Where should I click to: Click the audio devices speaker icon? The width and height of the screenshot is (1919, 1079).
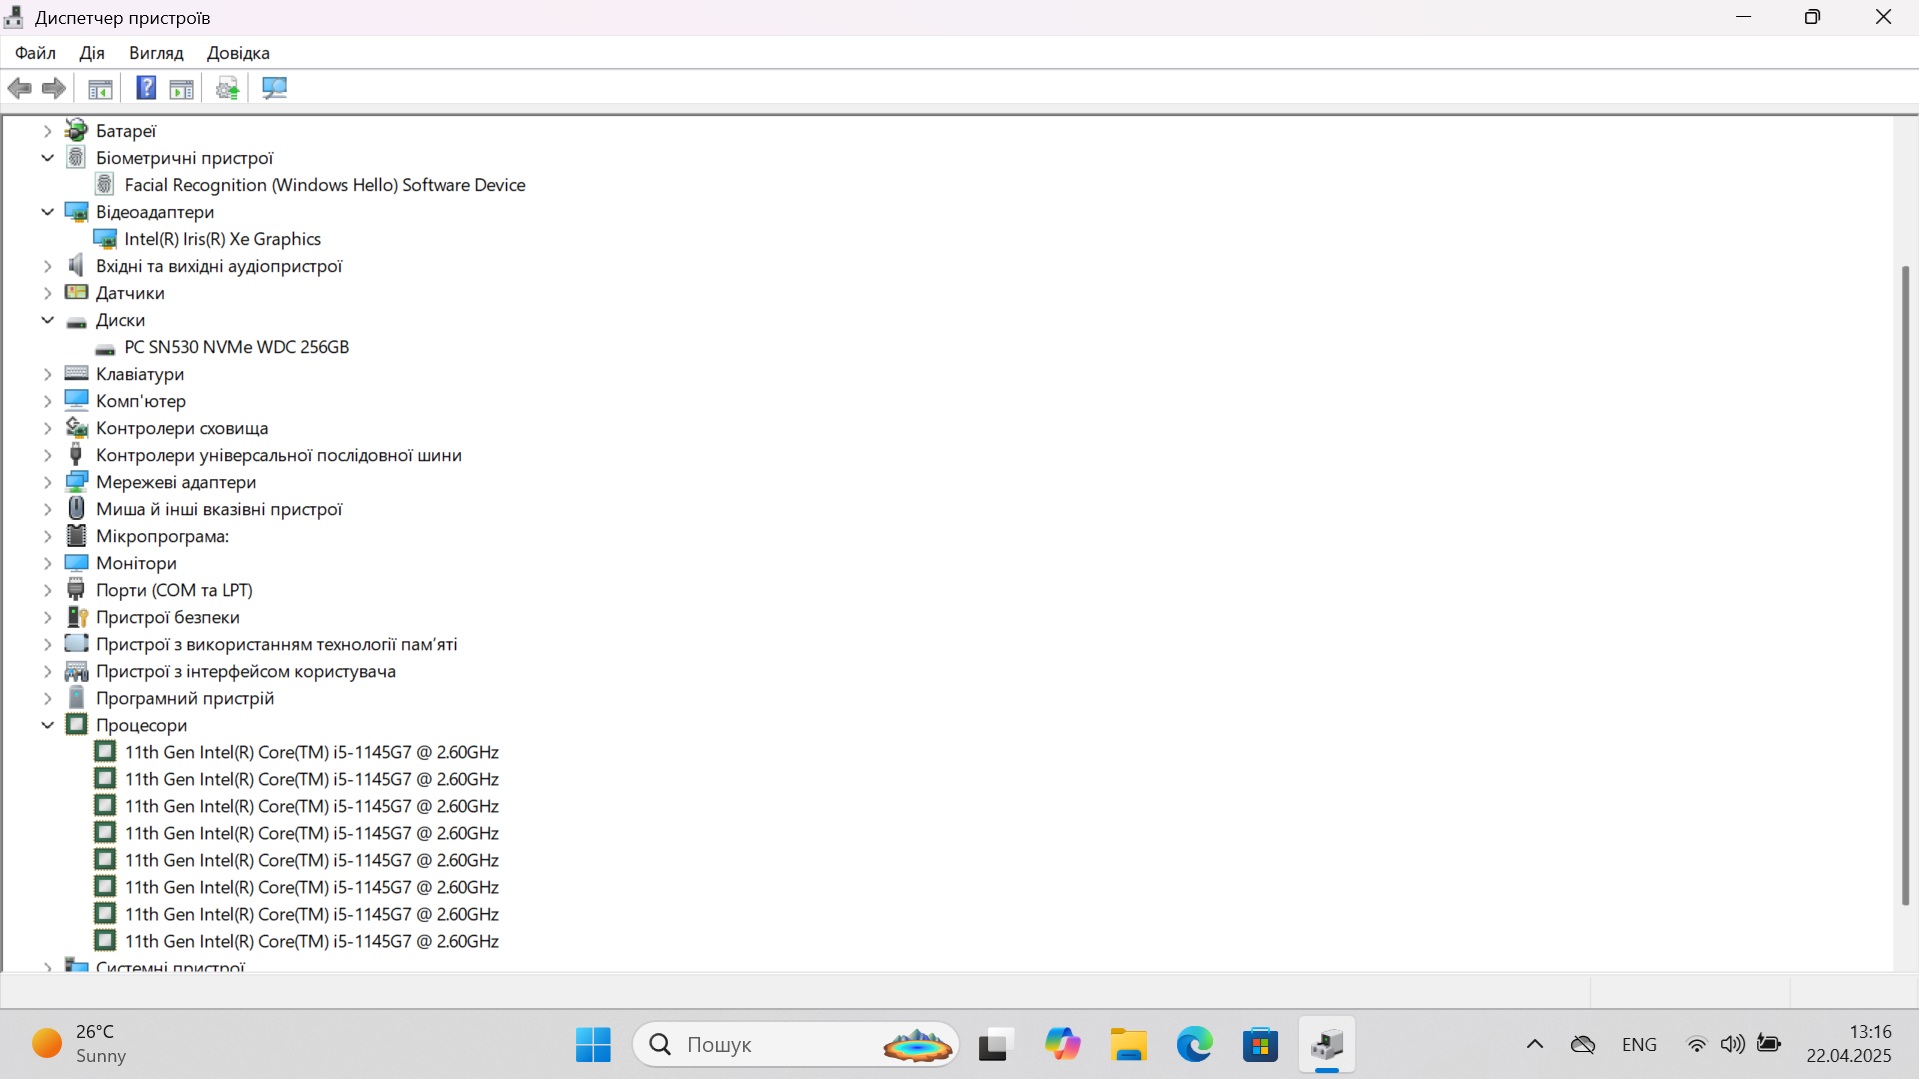[76, 265]
